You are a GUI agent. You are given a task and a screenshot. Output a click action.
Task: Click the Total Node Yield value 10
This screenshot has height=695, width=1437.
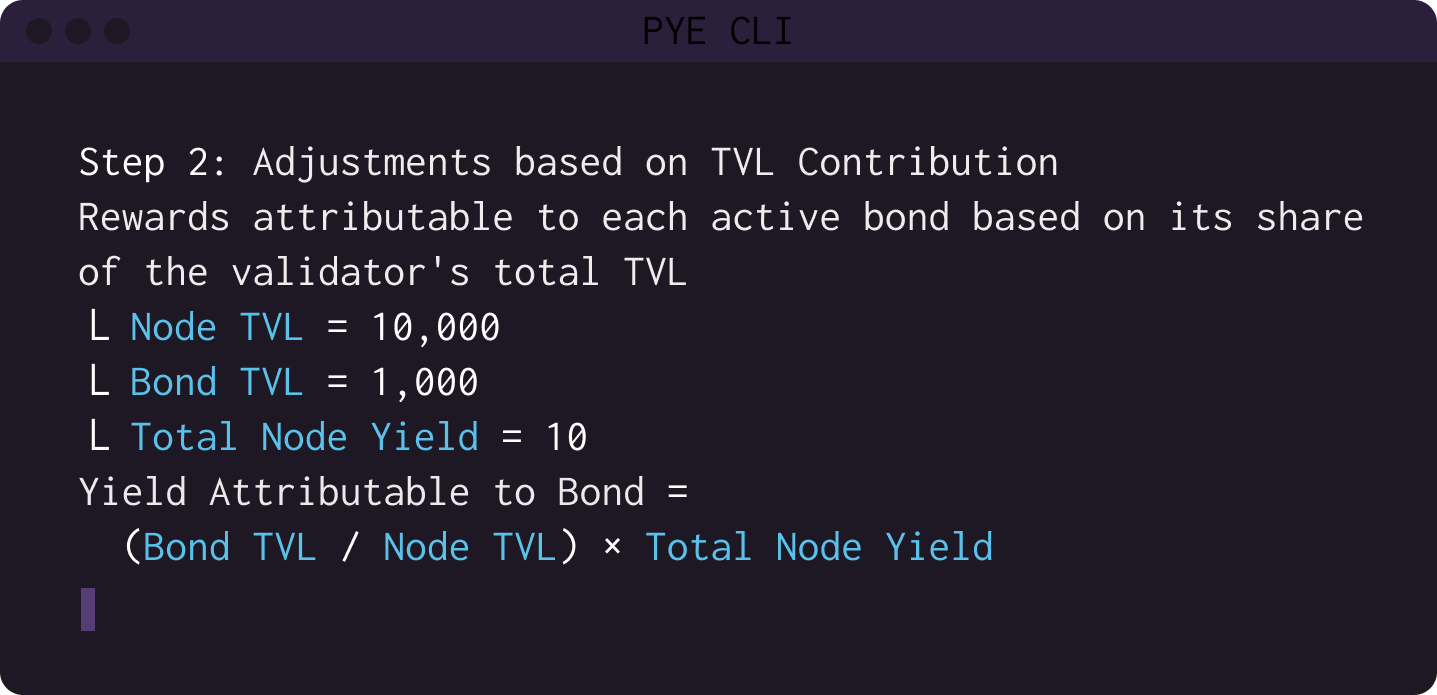[566, 437]
